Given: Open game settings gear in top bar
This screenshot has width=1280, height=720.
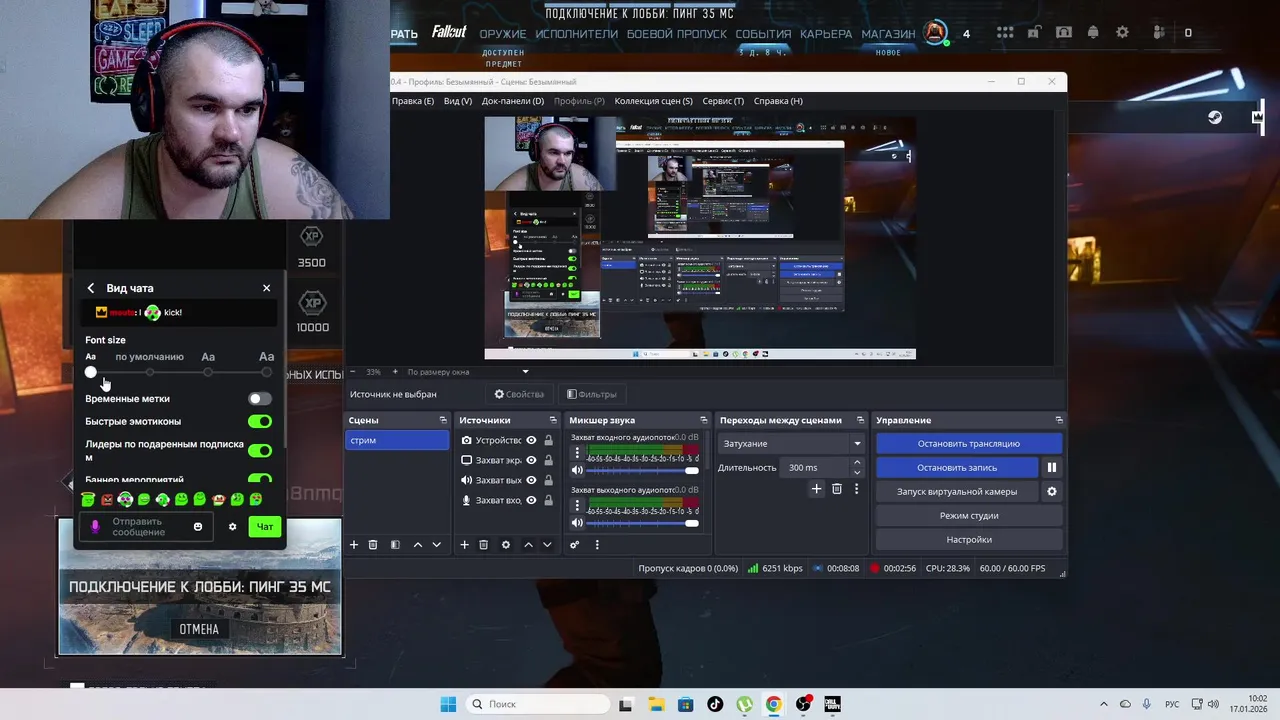Looking at the screenshot, I should point(1122,33).
